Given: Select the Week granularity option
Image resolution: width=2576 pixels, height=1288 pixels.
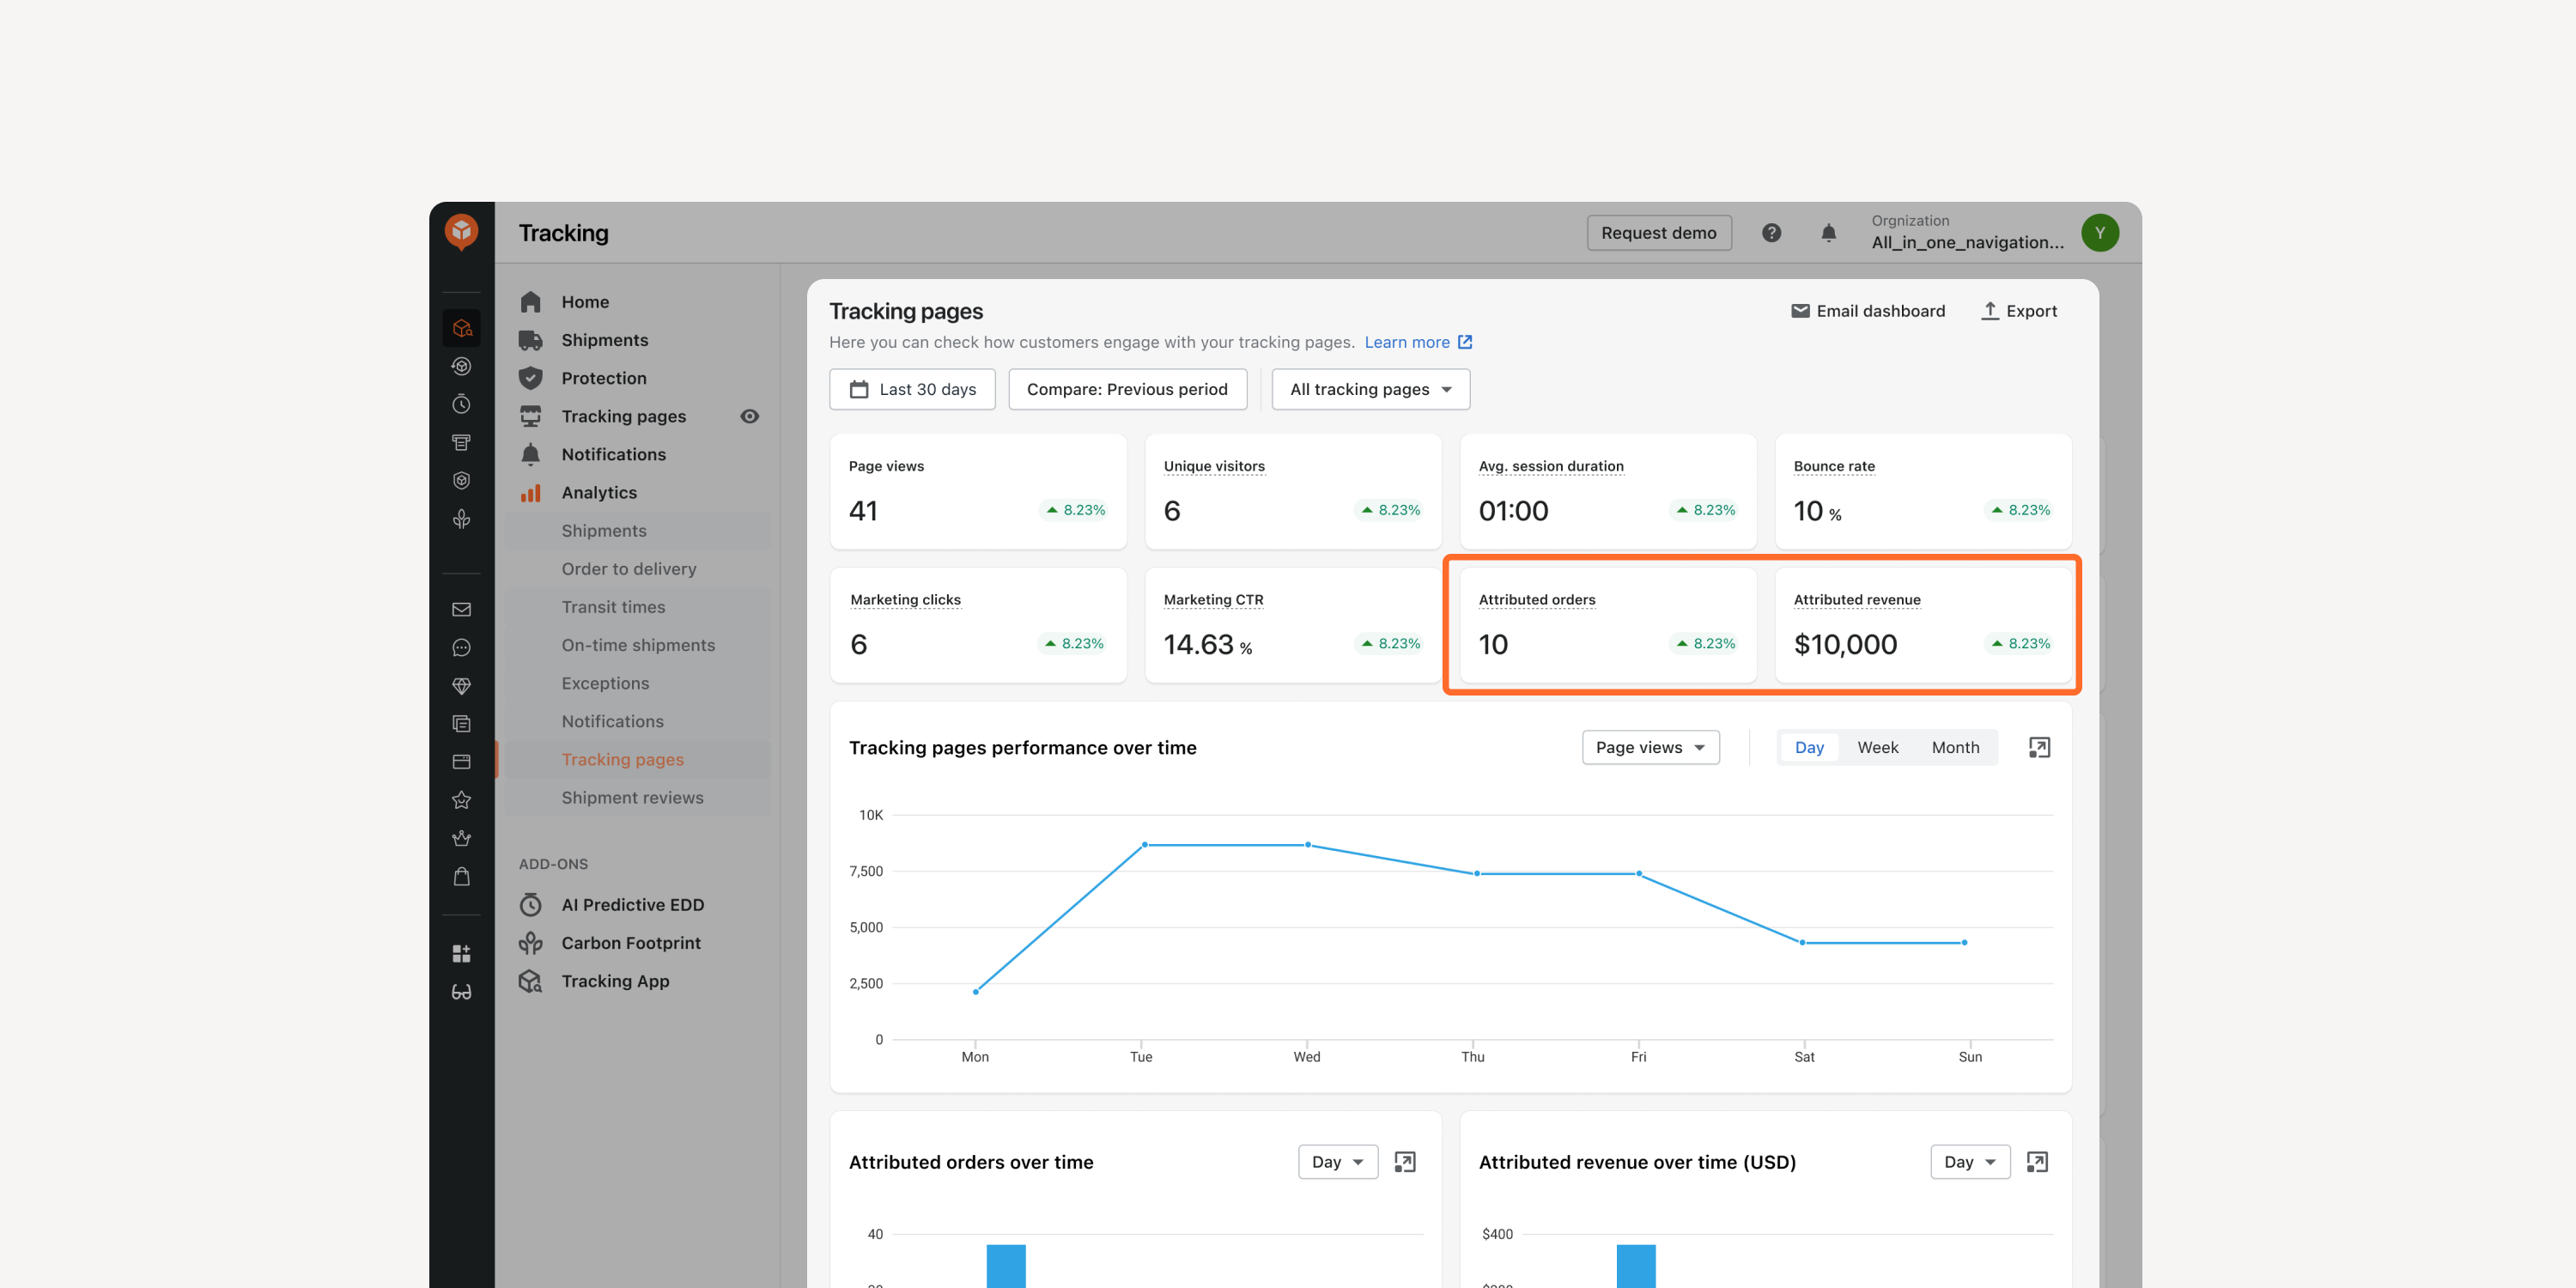Looking at the screenshot, I should coord(1877,747).
